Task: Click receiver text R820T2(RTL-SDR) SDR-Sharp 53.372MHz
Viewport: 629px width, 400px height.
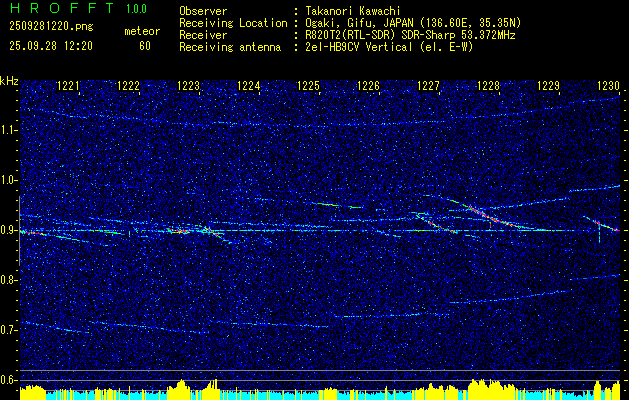Action: [x=410, y=35]
